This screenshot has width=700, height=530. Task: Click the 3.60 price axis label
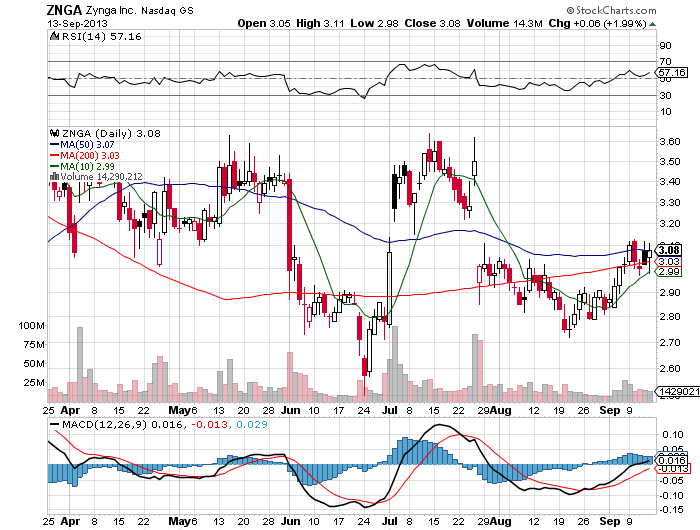click(670, 142)
